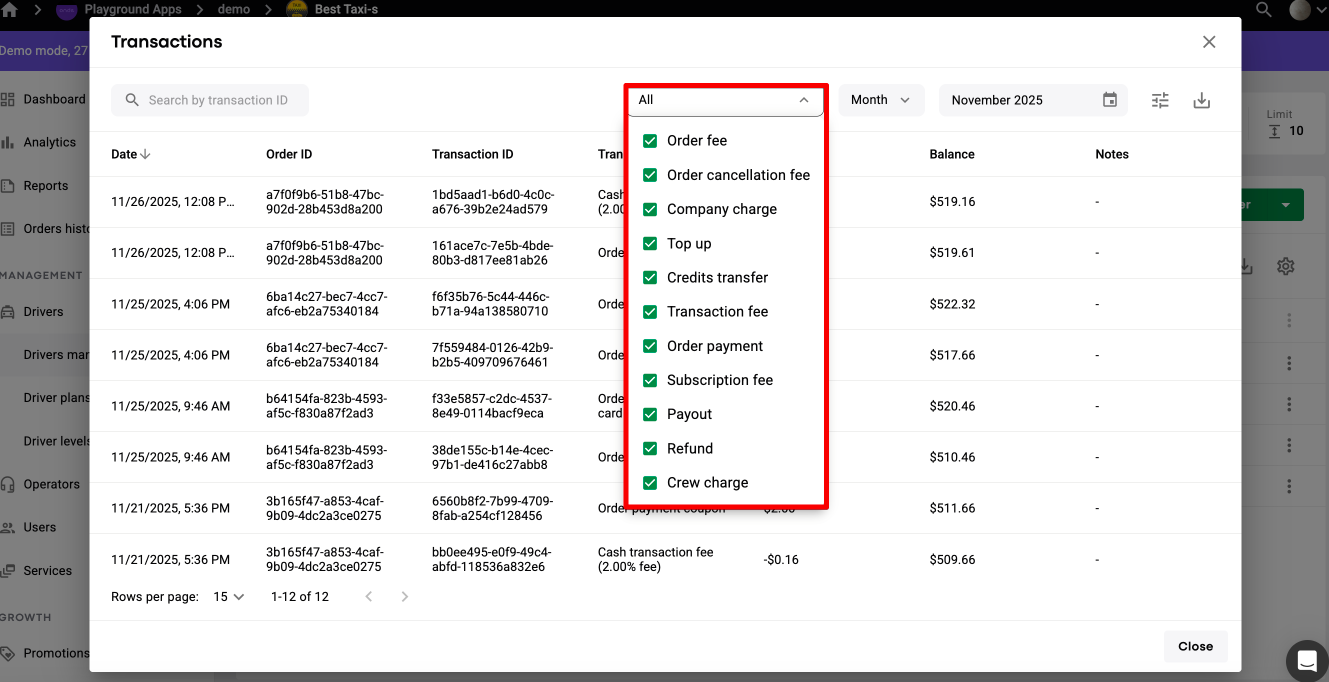Open Operators in the sidebar
Screen dimensions: 1329x682
pos(52,484)
